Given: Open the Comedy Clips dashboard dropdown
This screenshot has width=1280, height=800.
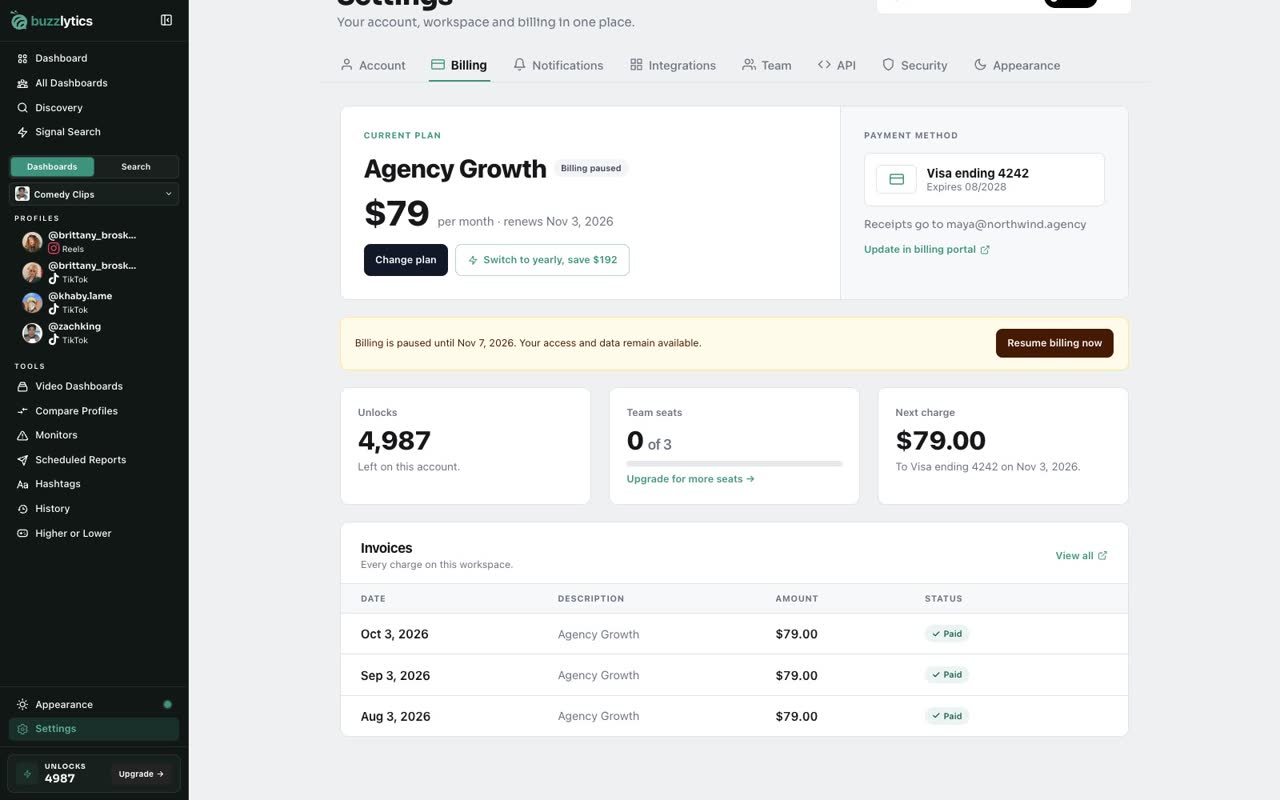Looking at the screenshot, I should point(94,194).
